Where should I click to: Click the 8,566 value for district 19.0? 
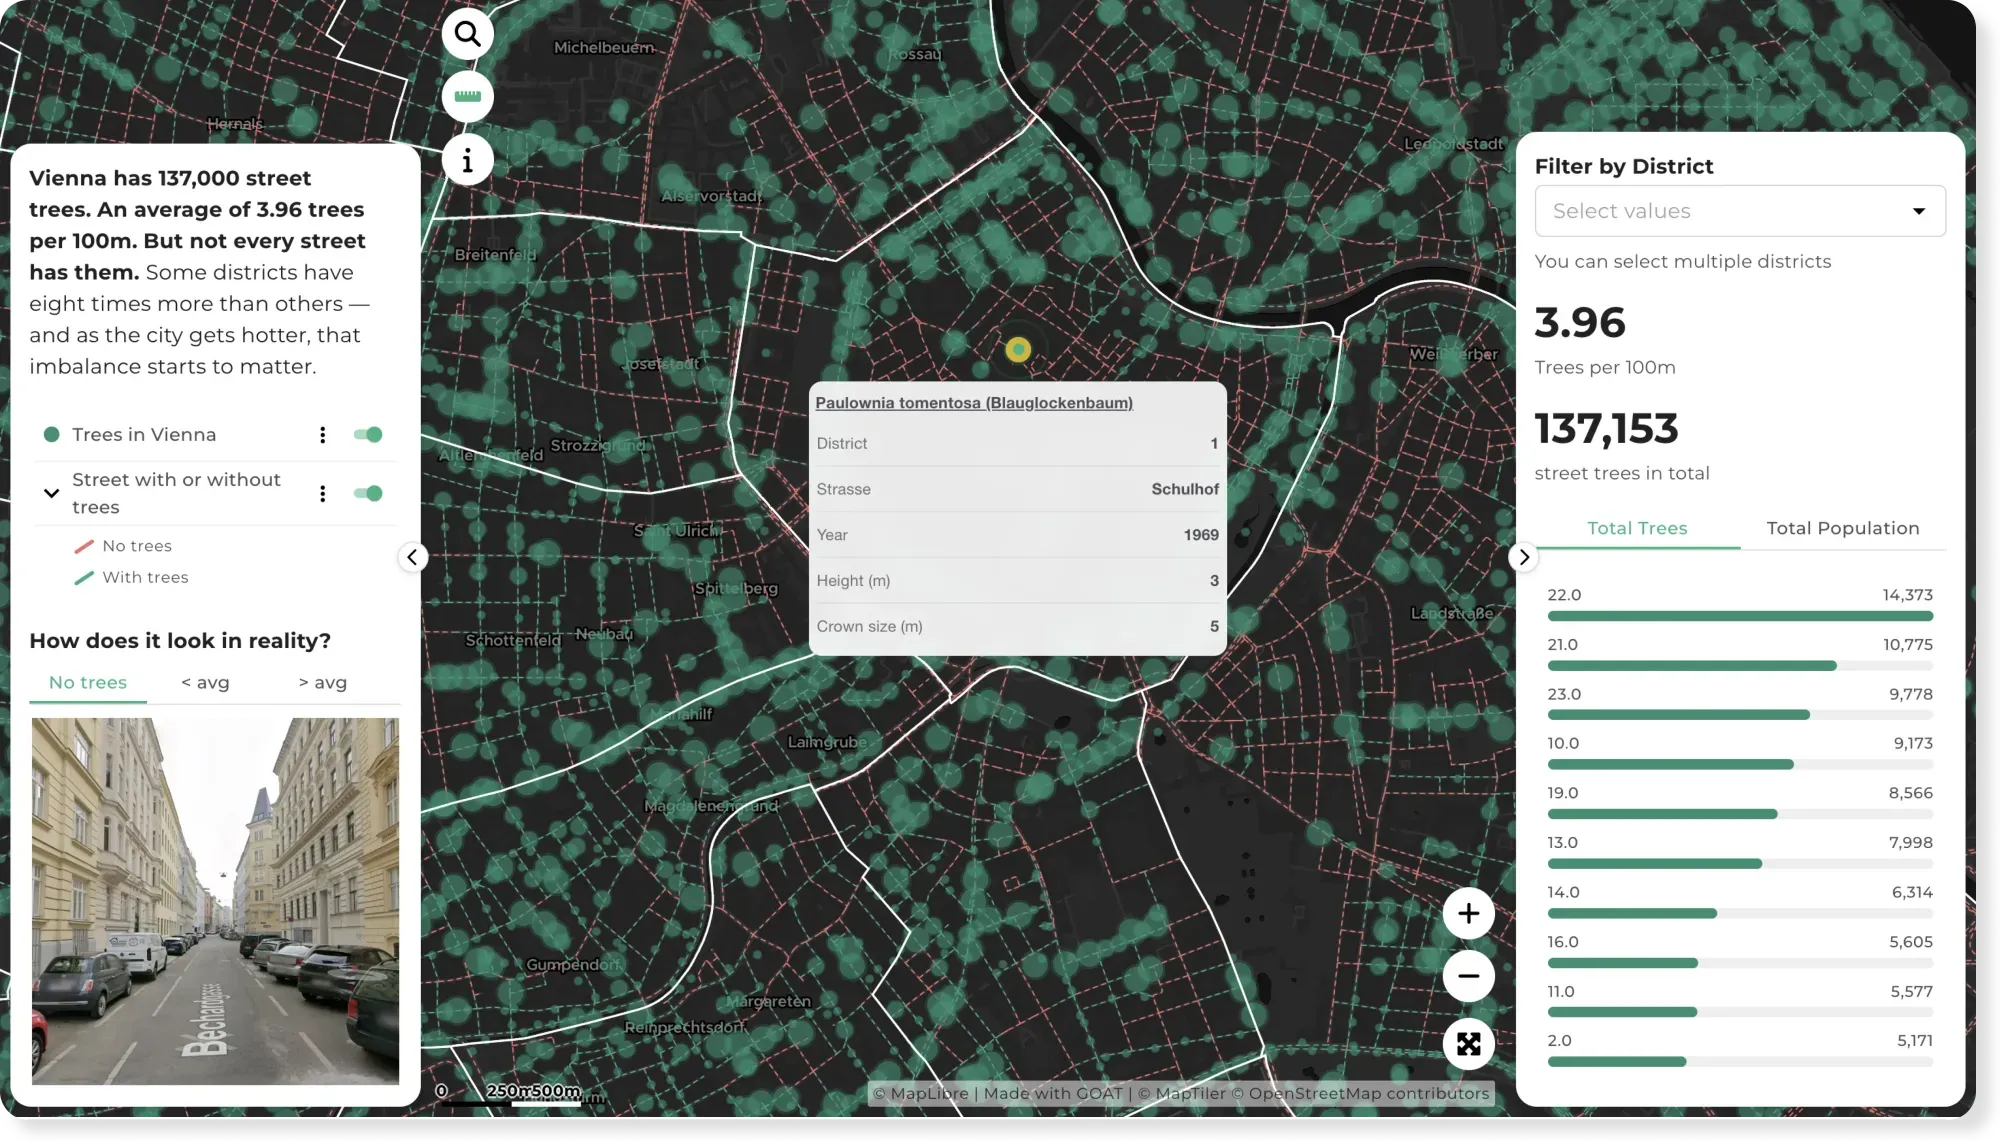(x=1910, y=793)
